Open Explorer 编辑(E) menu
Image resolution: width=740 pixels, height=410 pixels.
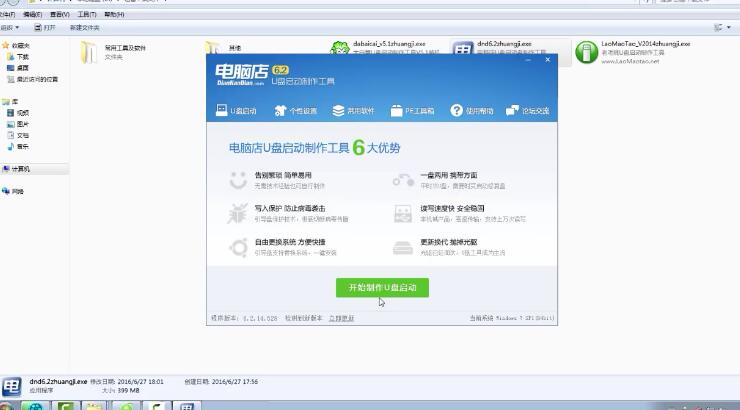point(32,15)
